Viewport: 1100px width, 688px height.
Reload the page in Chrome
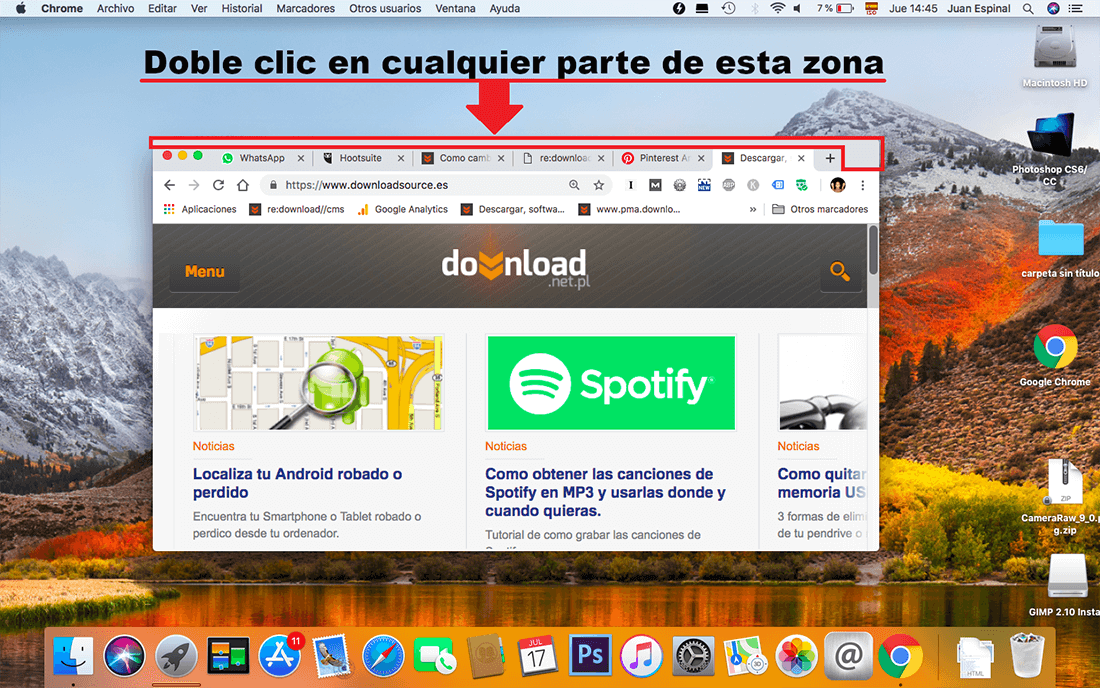coord(218,185)
